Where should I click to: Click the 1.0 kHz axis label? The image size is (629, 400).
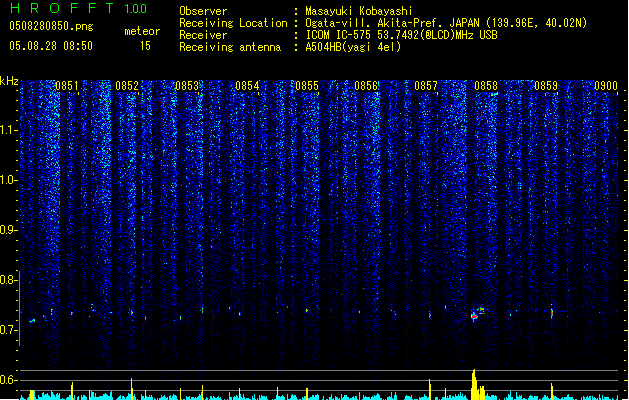click(x=9, y=180)
